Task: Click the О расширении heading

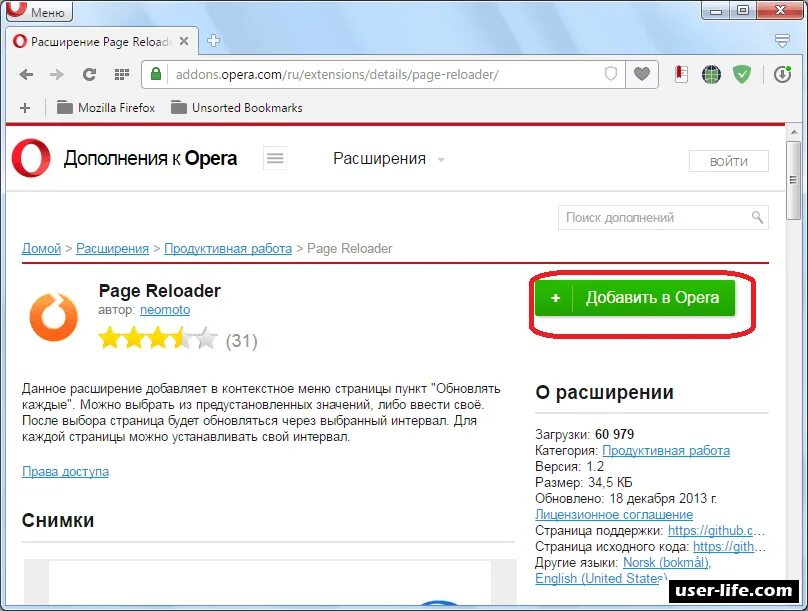Action: [604, 392]
